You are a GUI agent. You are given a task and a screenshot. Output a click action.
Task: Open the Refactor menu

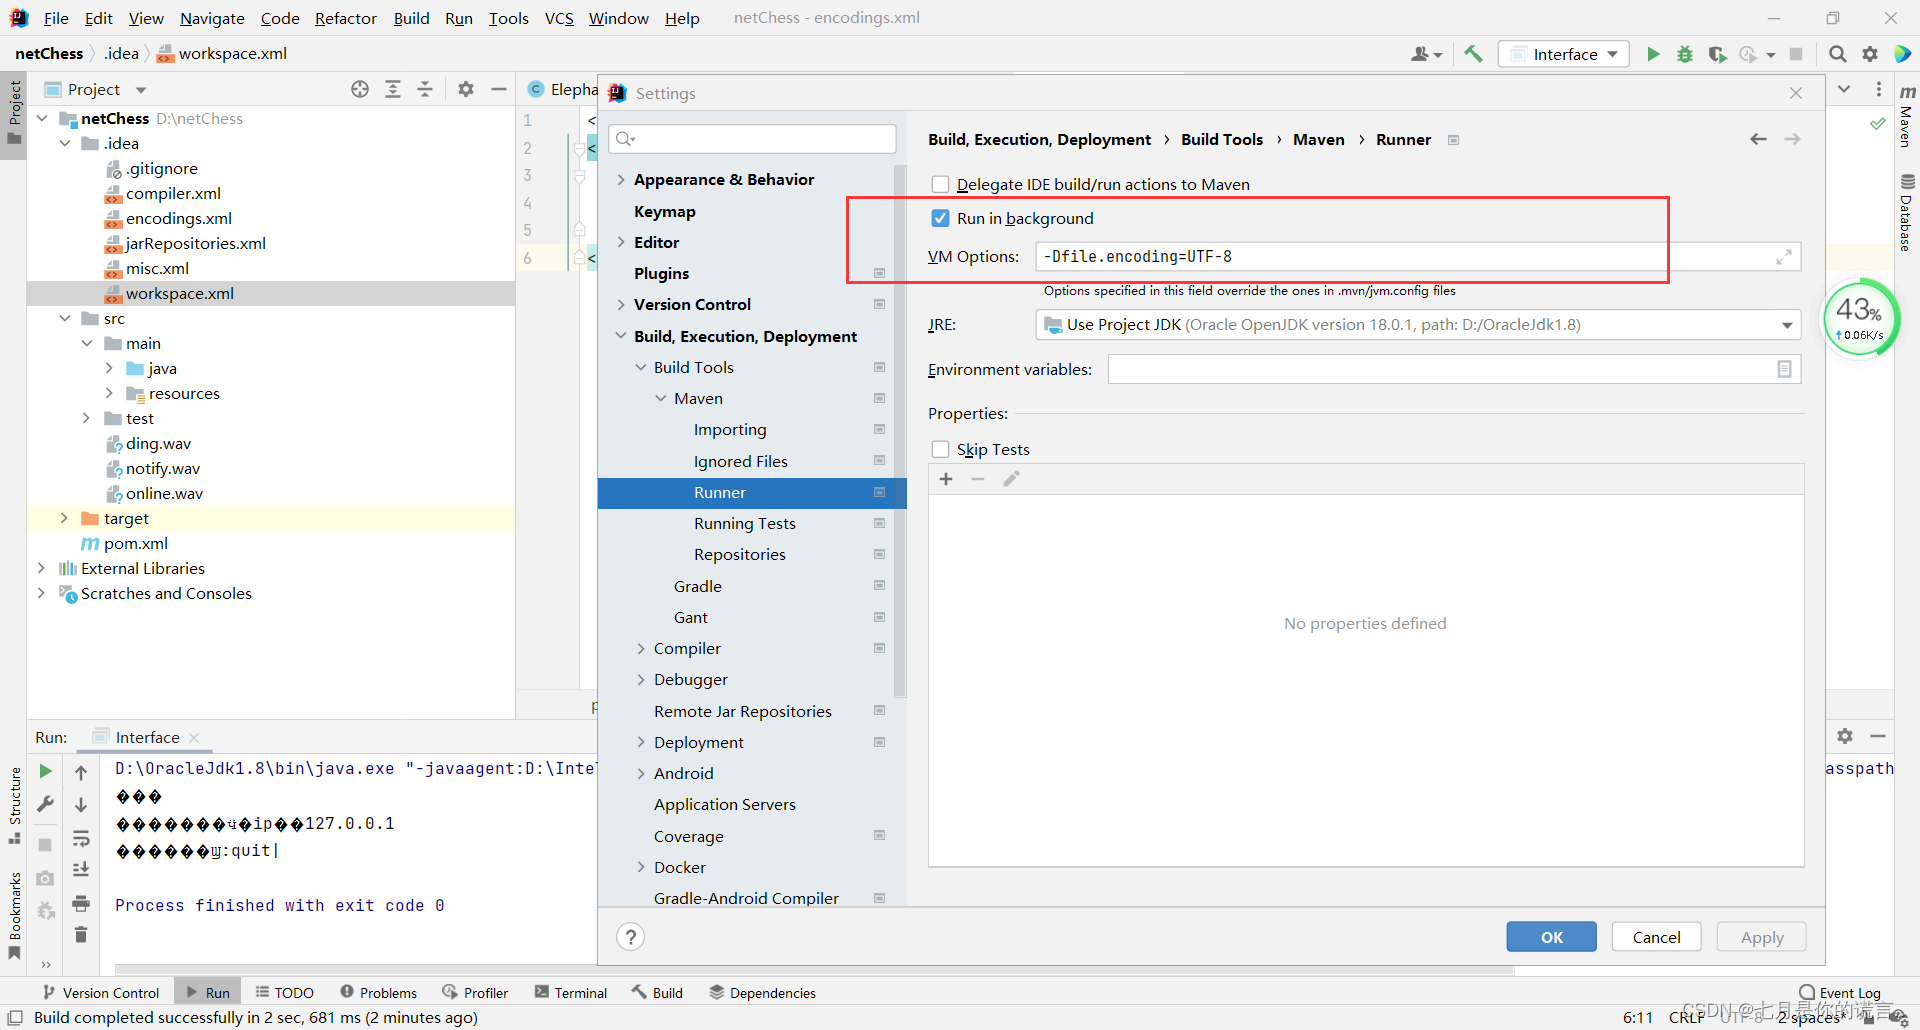345,18
